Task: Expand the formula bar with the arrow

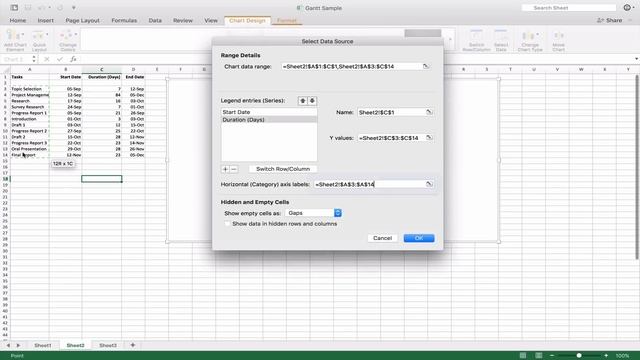Action: (x=636, y=59)
